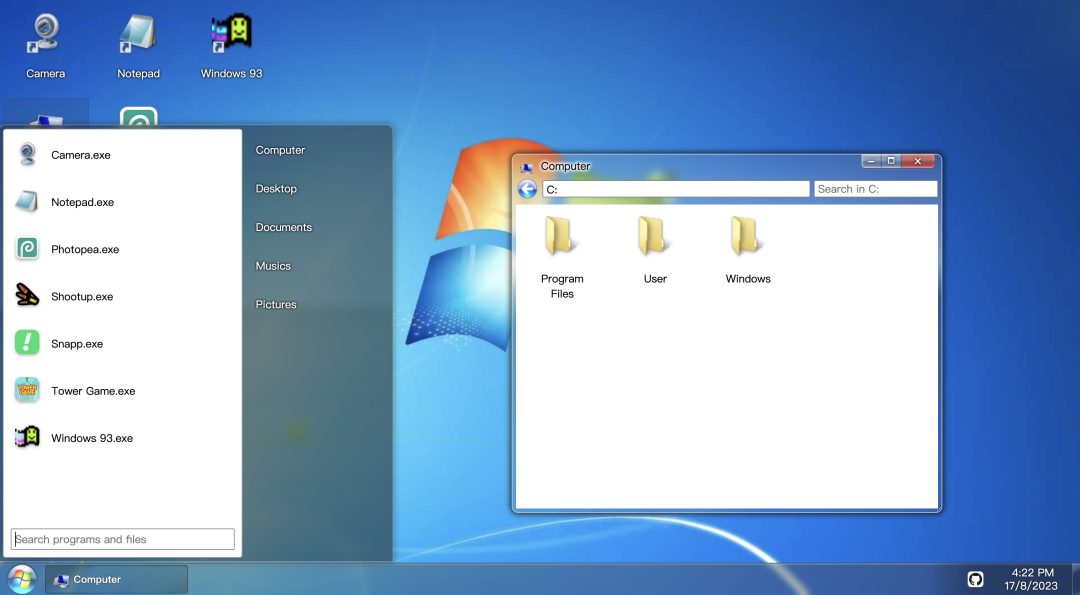Select the User folder name label
1080x595 pixels.
[x=655, y=279]
